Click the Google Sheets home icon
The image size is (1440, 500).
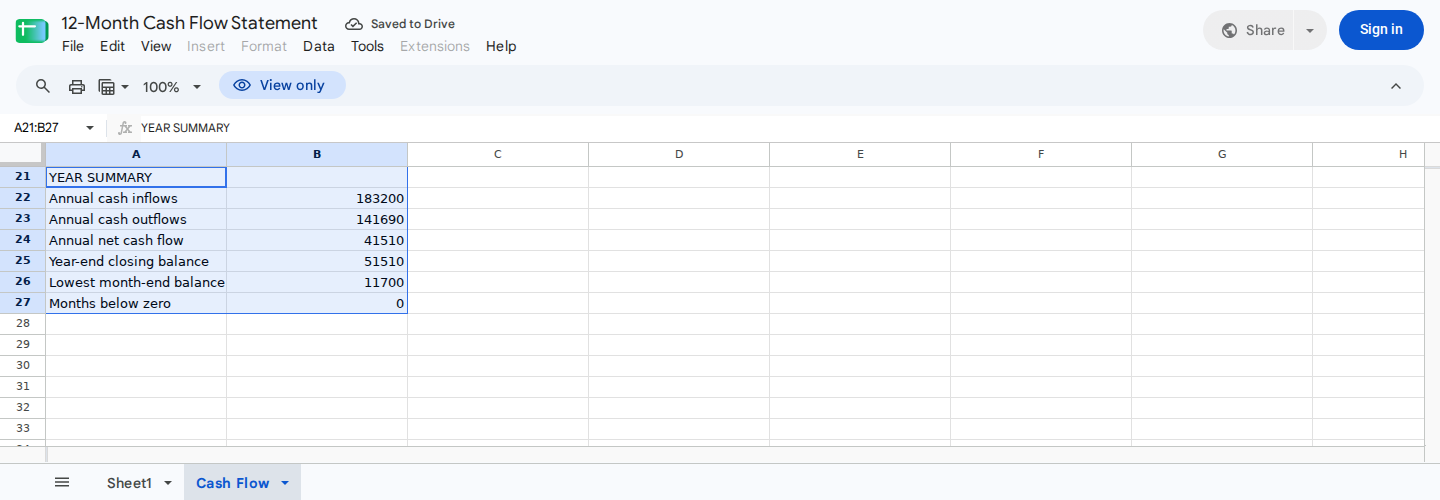(x=32, y=31)
